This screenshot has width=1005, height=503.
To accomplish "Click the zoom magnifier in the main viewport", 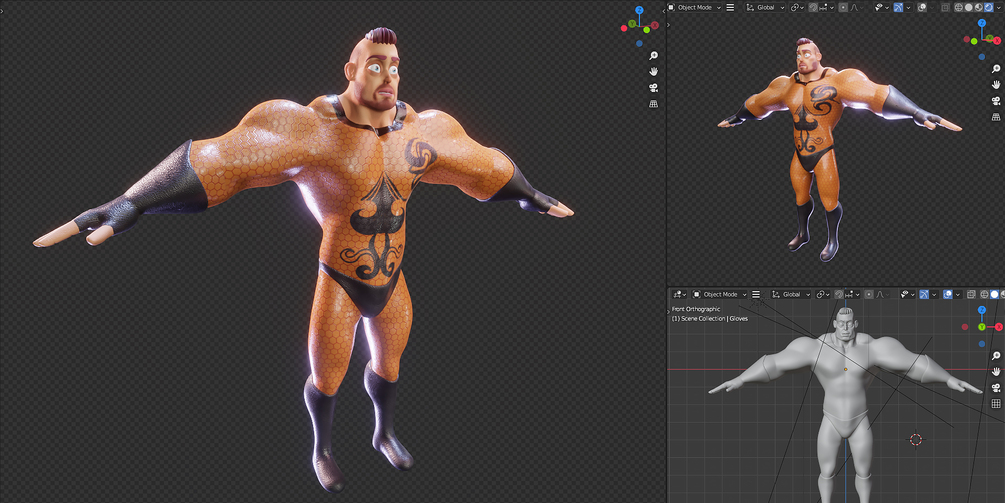I will [653, 56].
